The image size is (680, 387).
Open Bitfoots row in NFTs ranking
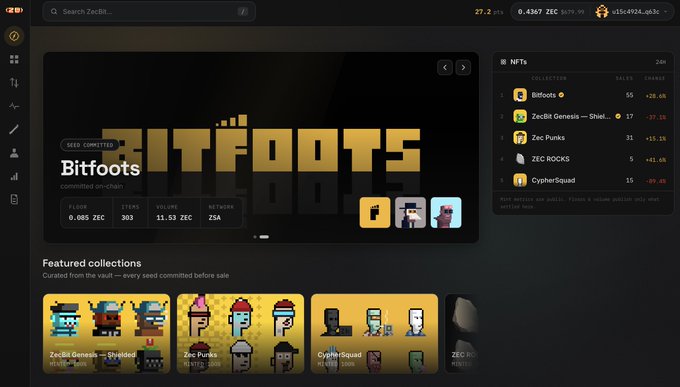pos(583,95)
